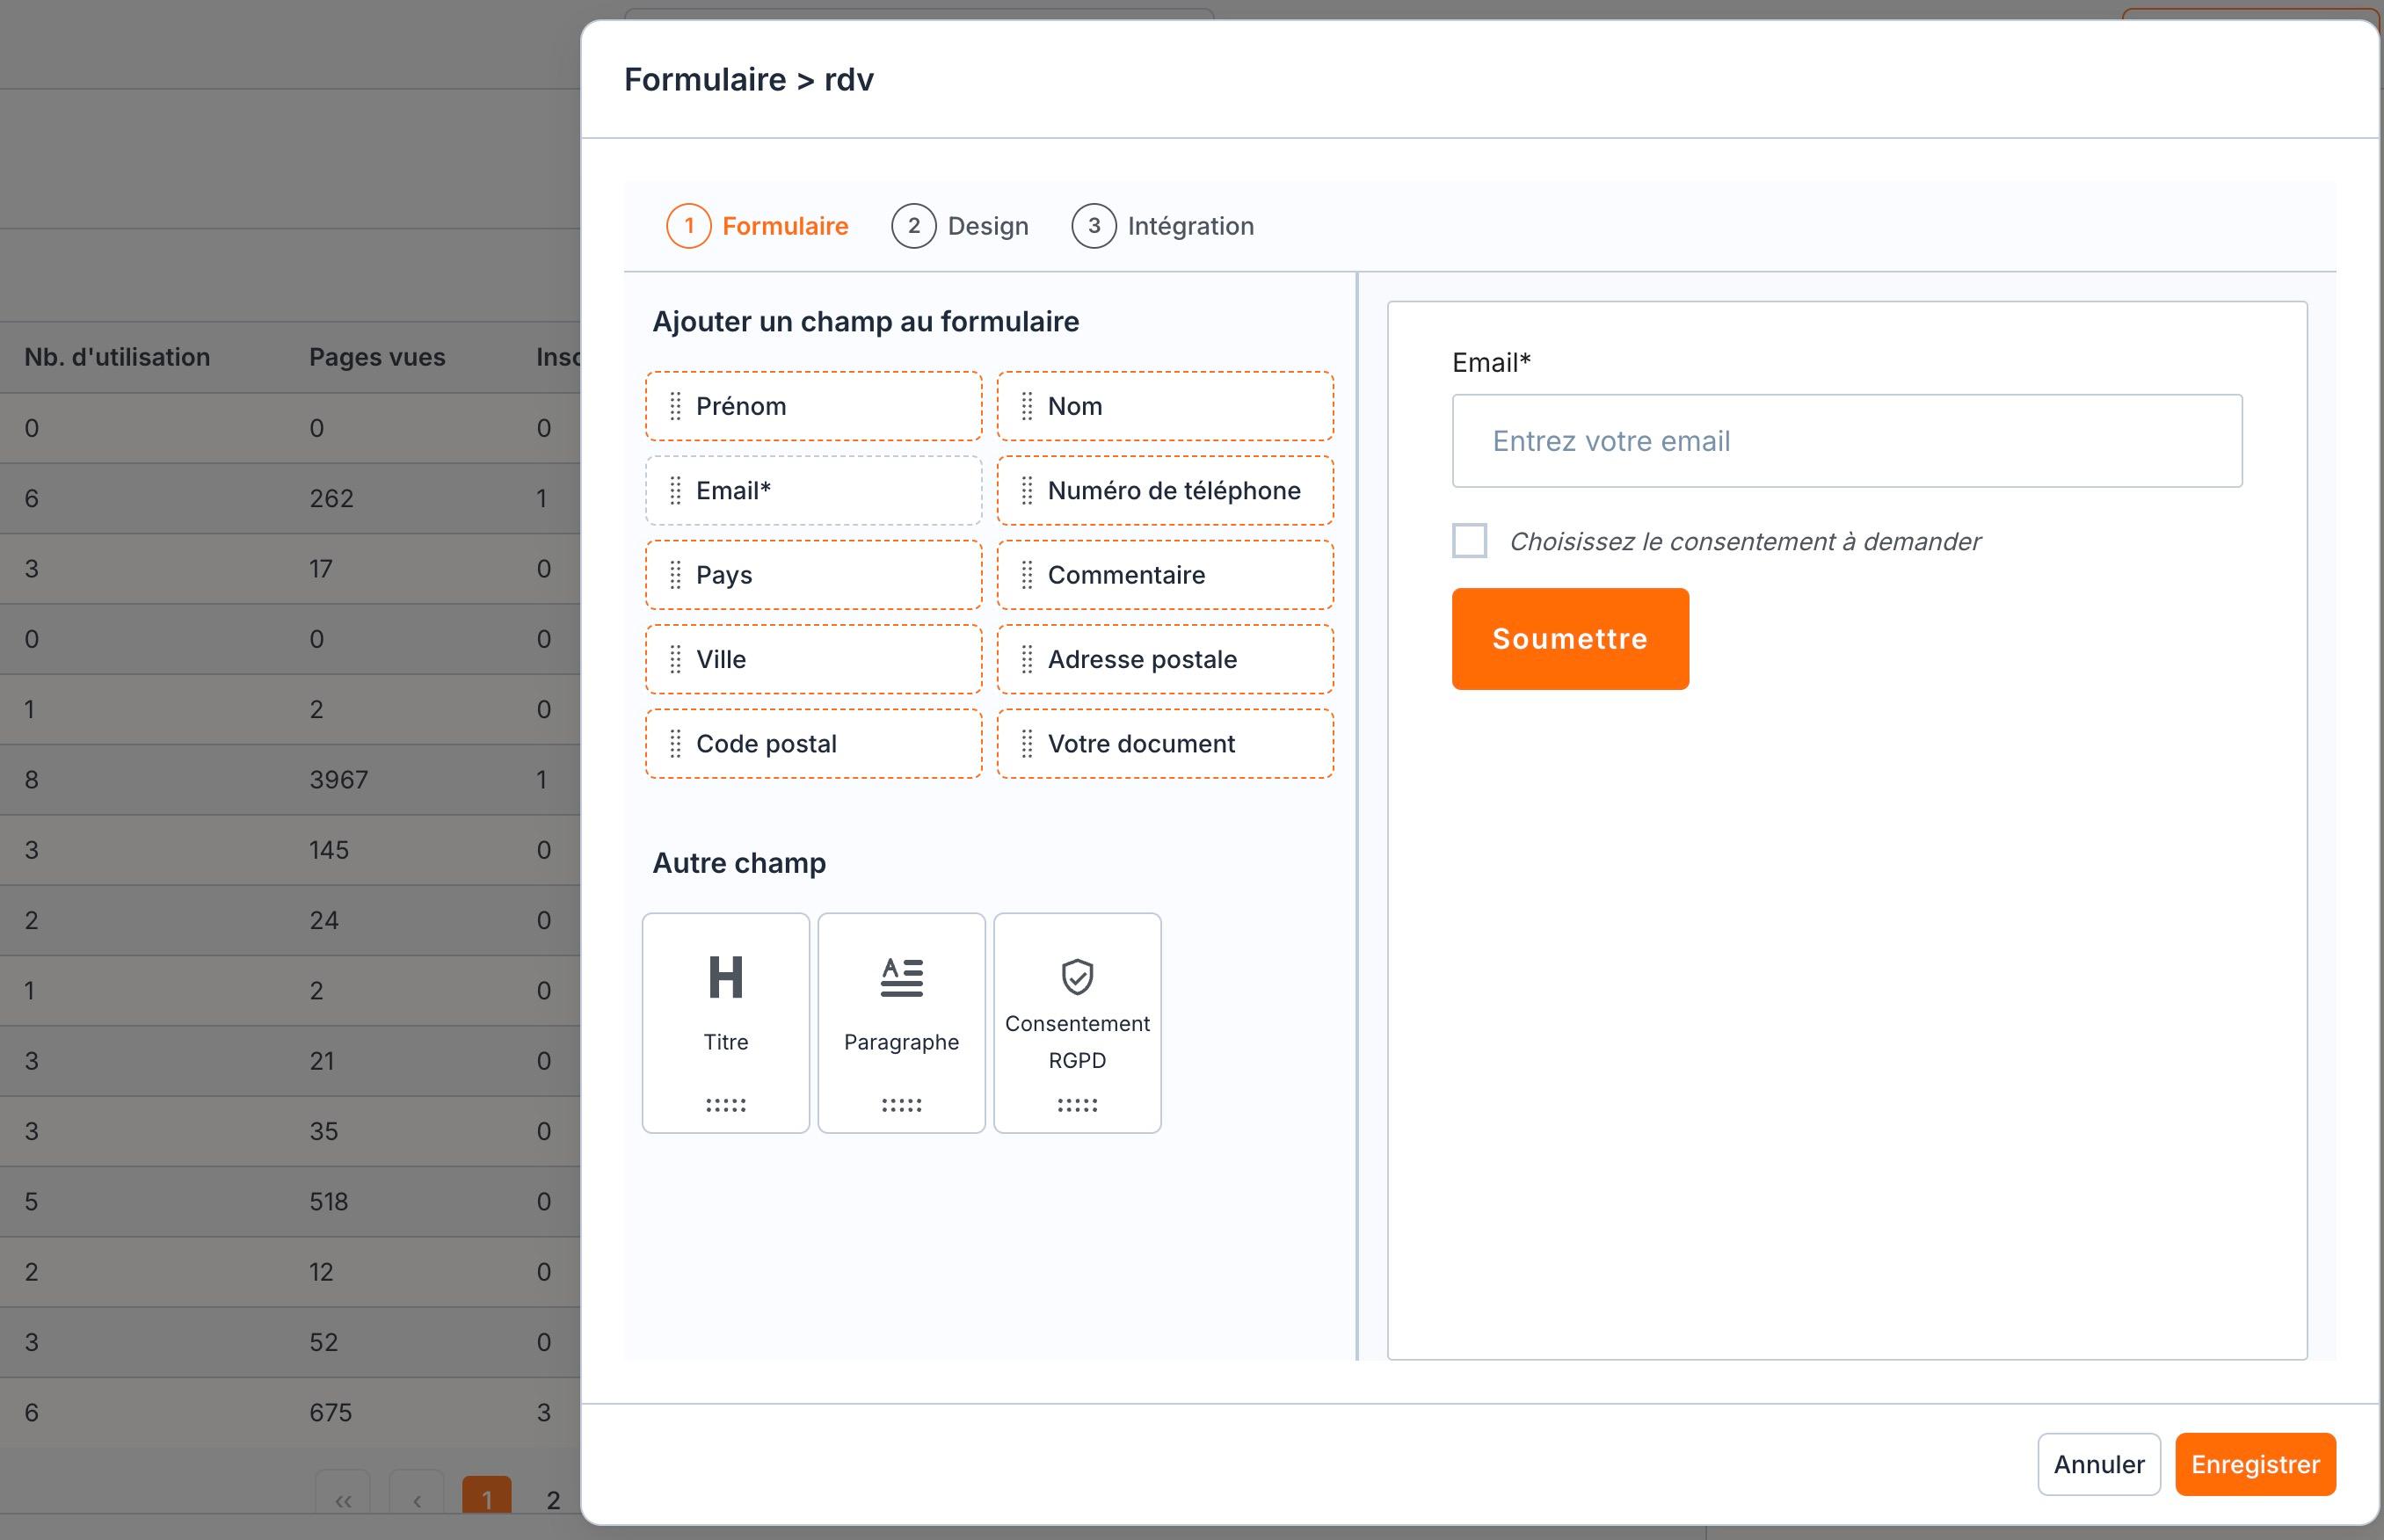Click 'Choisissez le consentement à demander' text
Viewport: 2384px width, 1540px height.
1744,541
